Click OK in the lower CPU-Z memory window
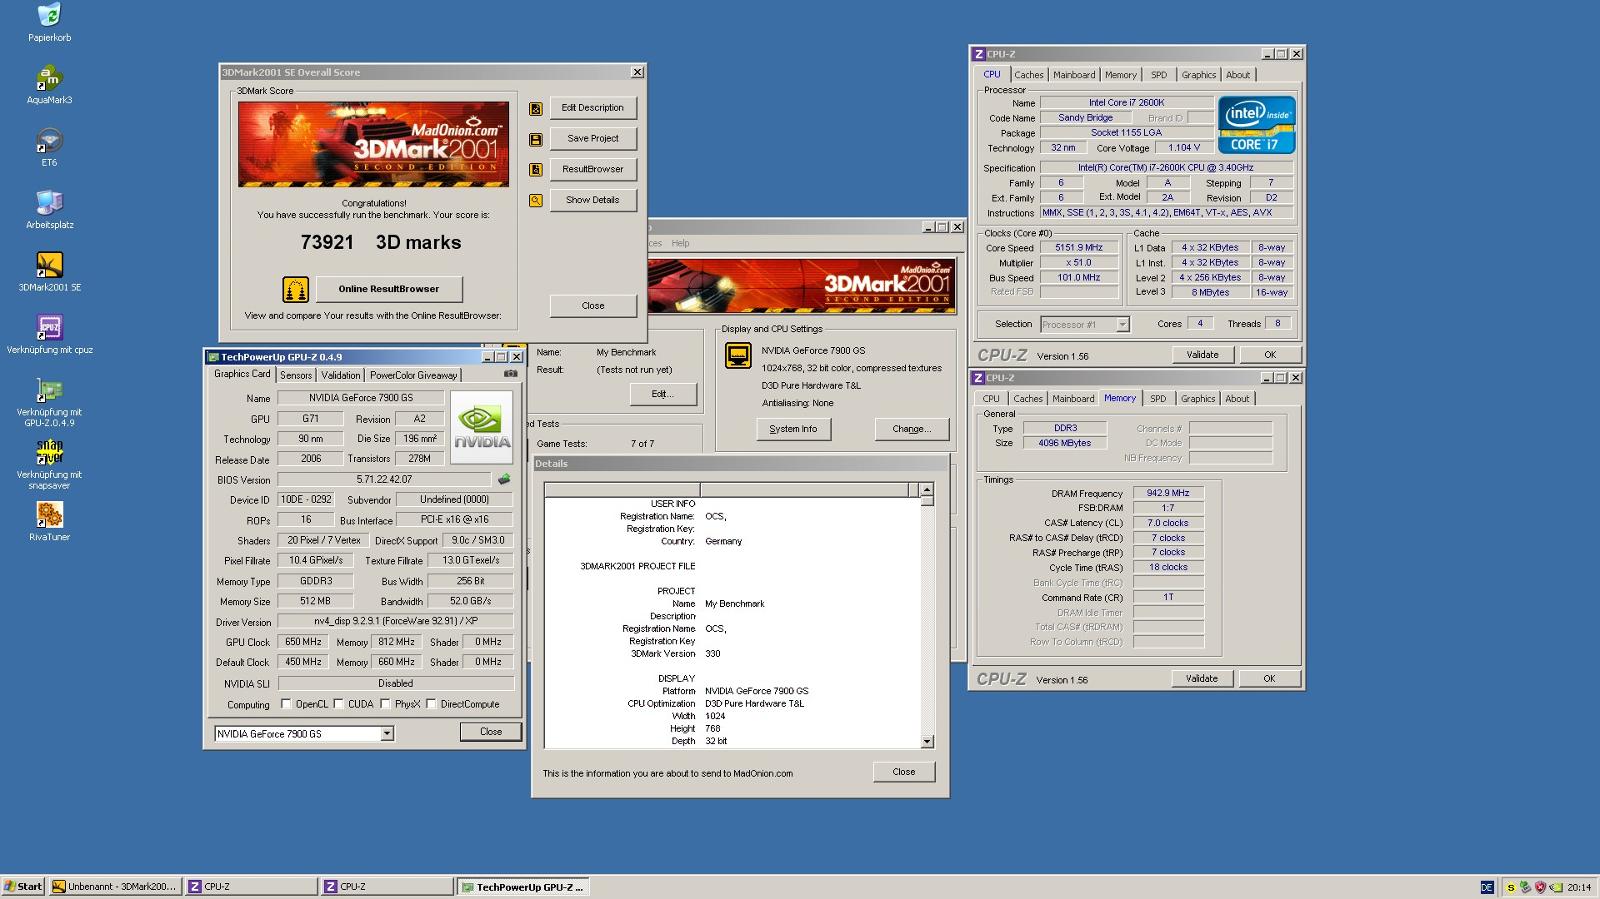 tap(1269, 679)
